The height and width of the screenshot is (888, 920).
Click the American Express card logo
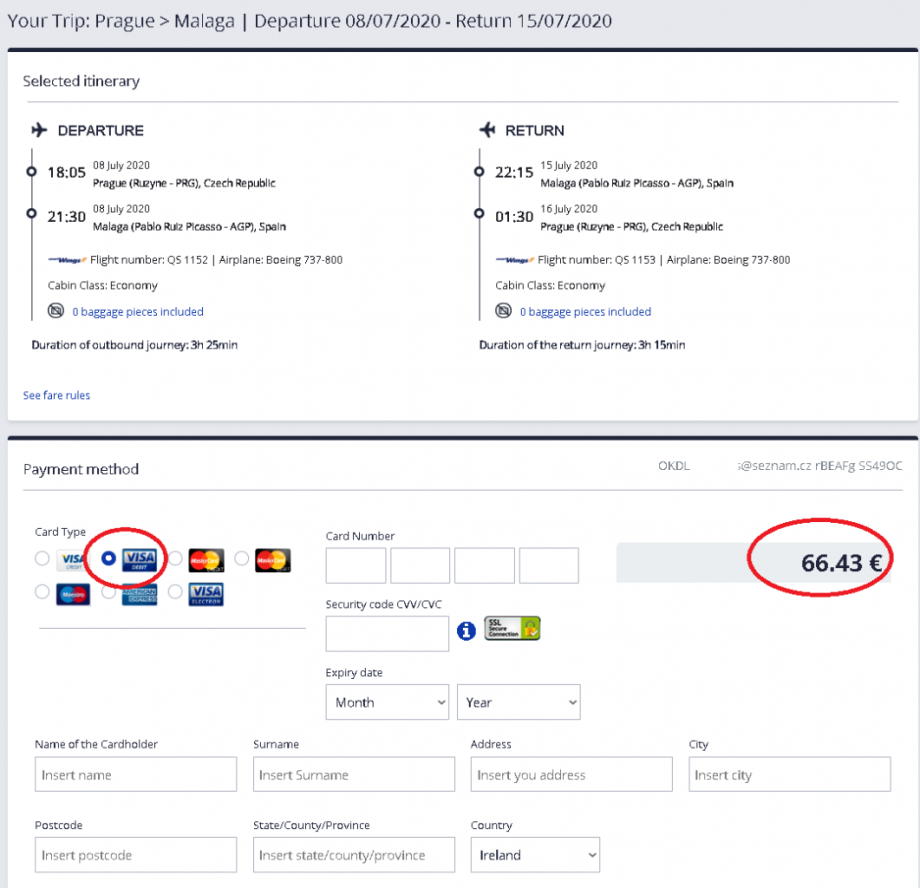(139, 594)
